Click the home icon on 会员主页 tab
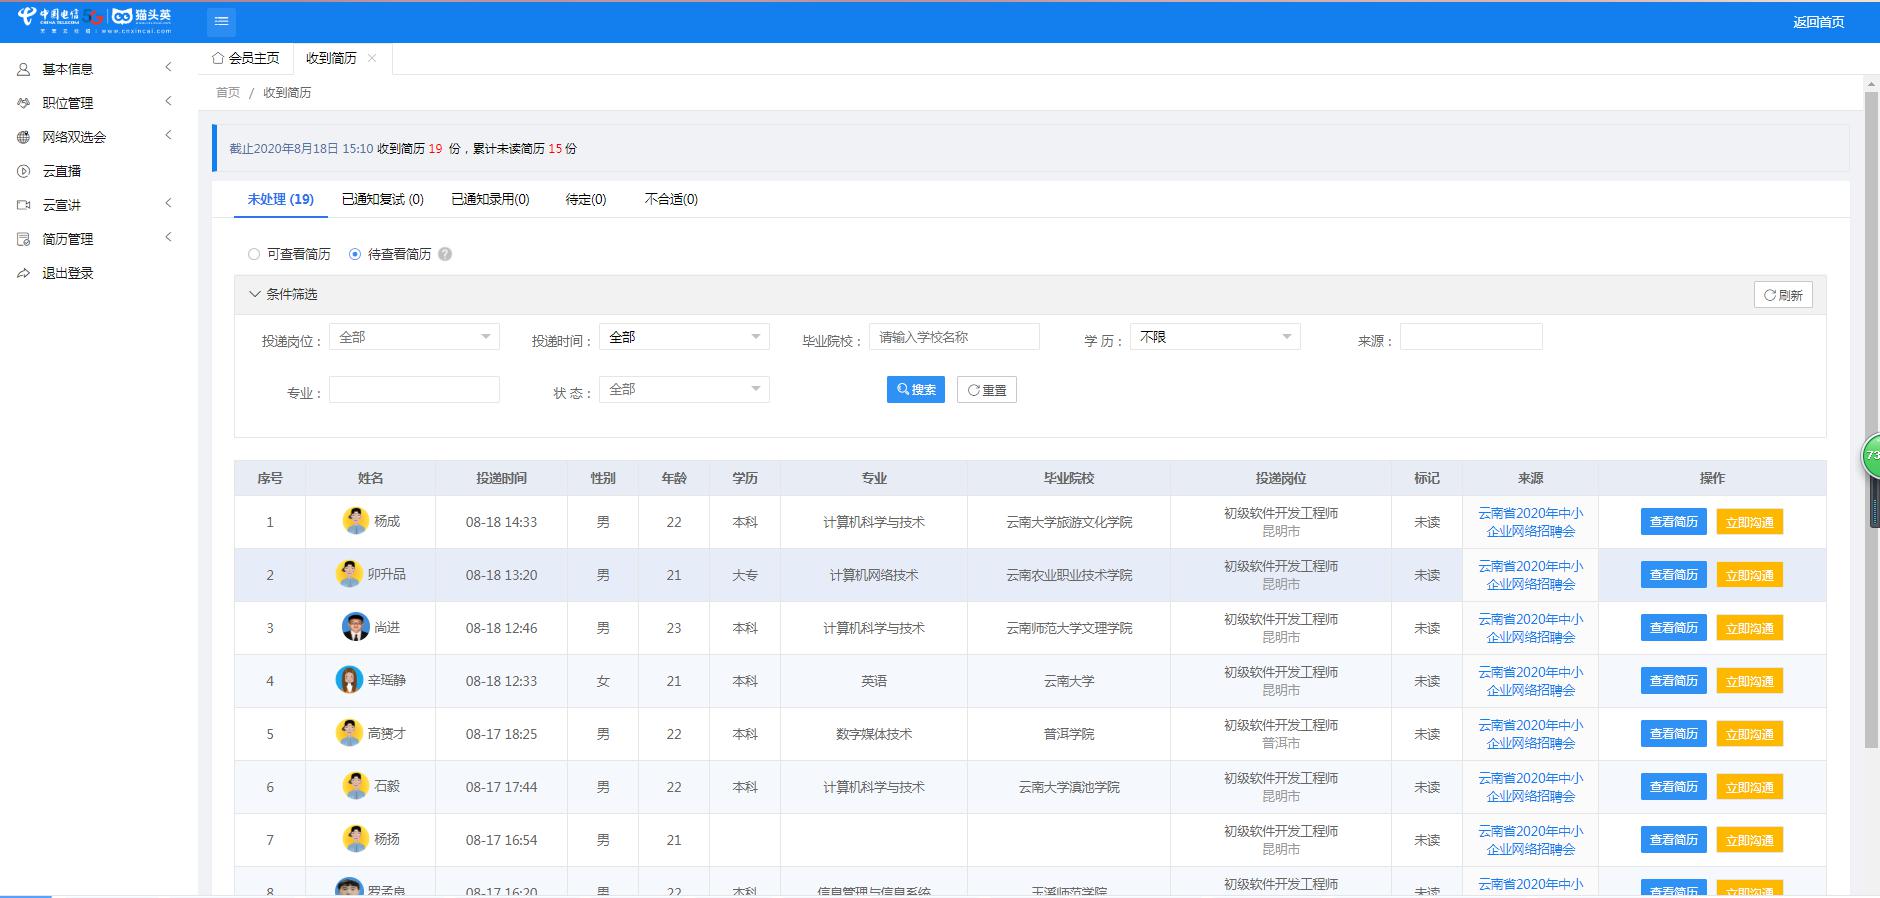The width and height of the screenshot is (1880, 898). tap(218, 58)
